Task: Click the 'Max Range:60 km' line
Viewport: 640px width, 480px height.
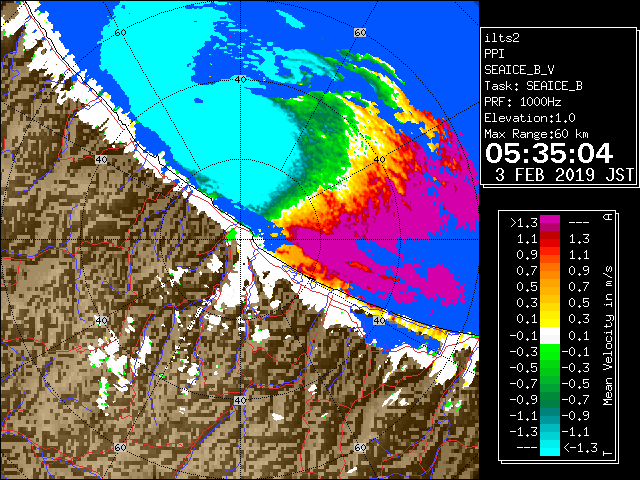Action: tap(536, 134)
